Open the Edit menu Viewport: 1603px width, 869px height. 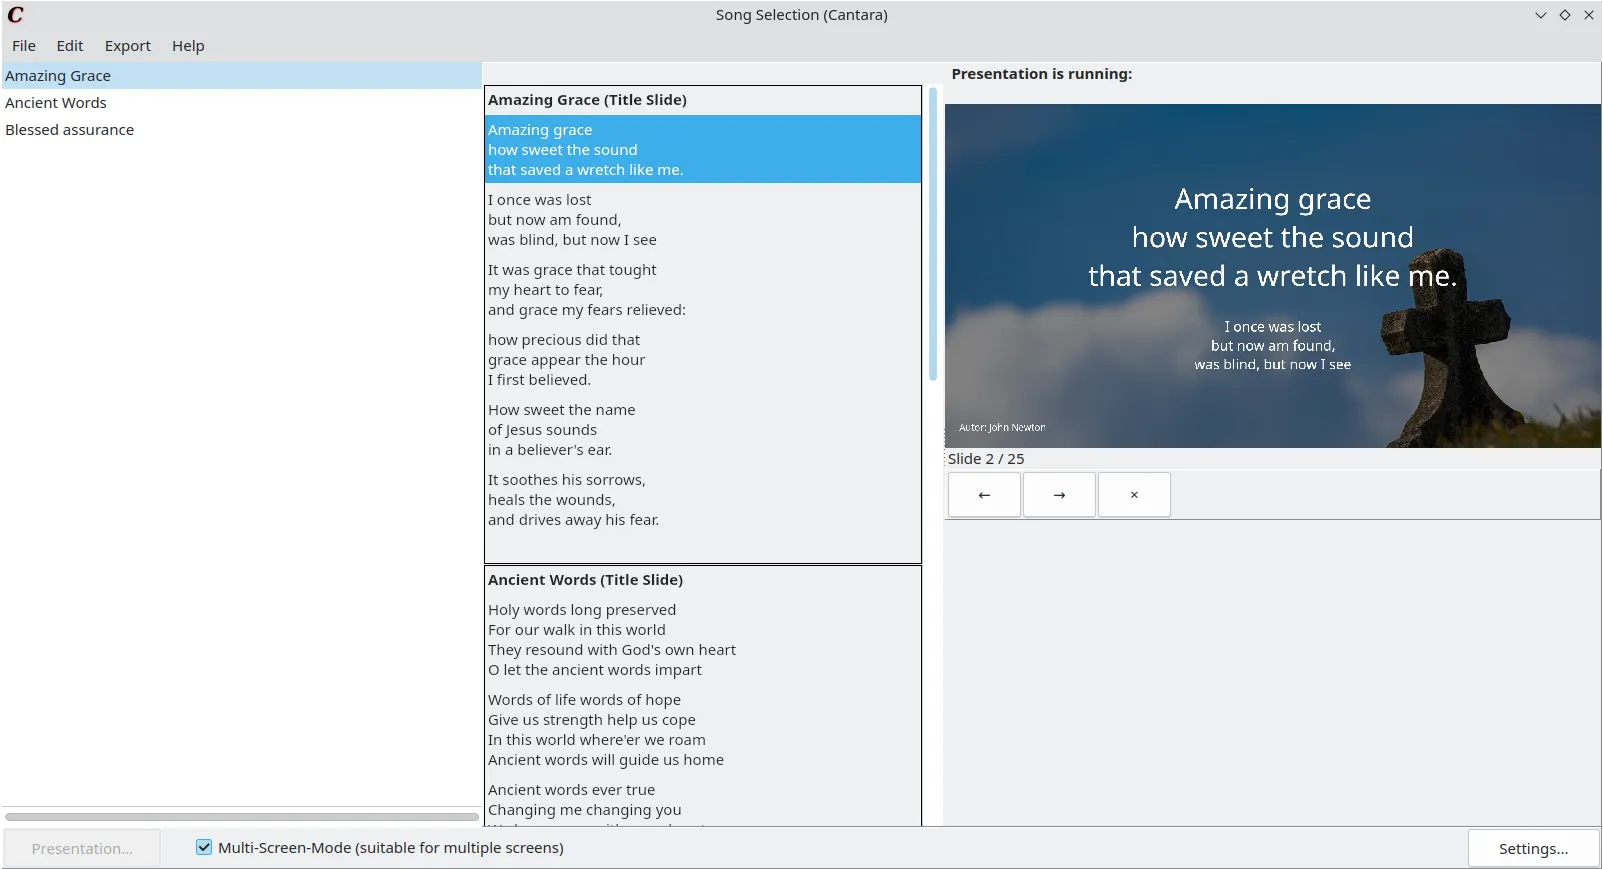70,46
